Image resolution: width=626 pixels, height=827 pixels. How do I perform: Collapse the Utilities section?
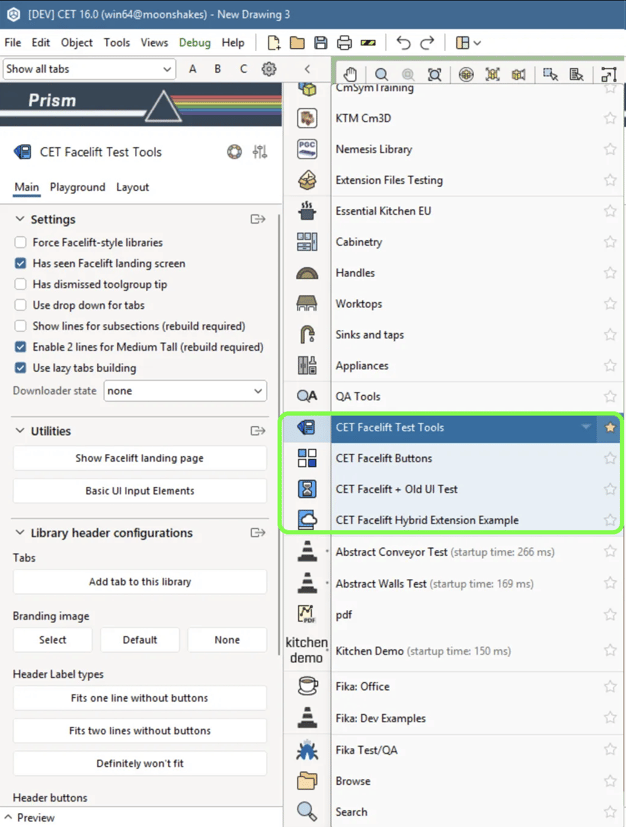[x=20, y=431]
